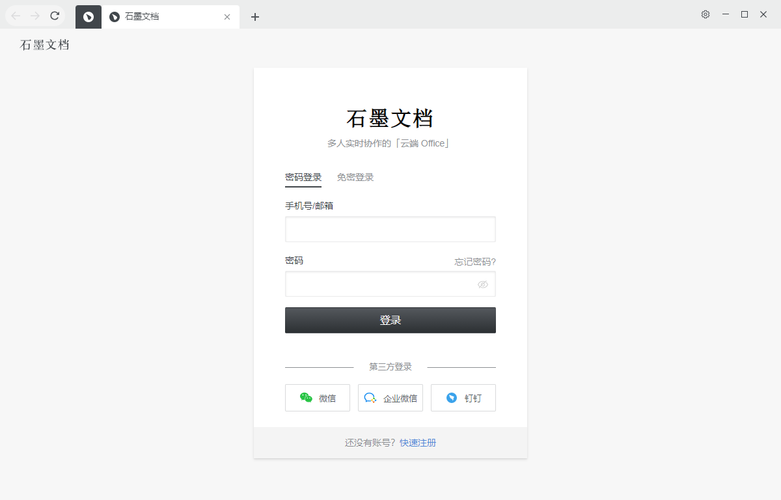Click the browser forward arrow
781x500 pixels.
click(x=35, y=16)
